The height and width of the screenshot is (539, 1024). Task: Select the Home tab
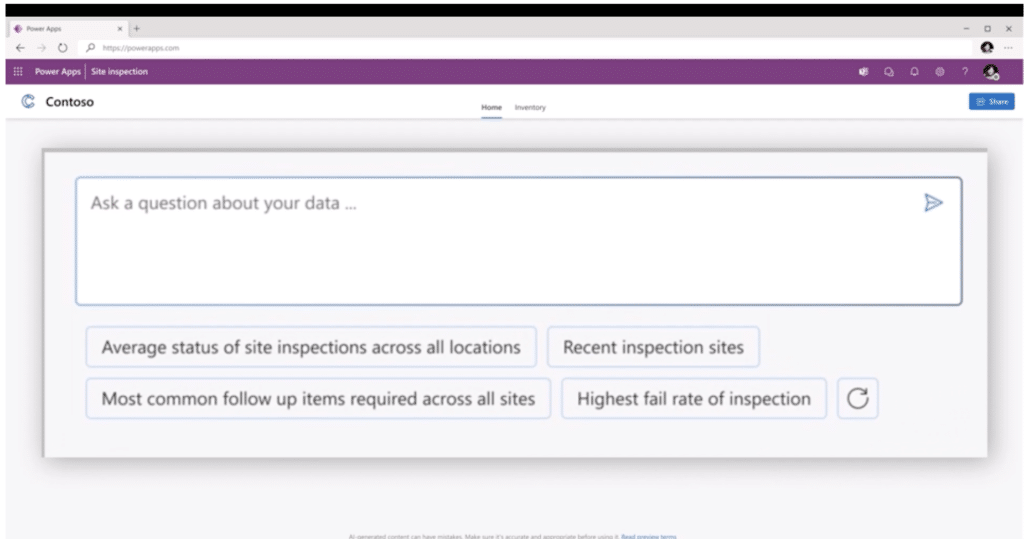(491, 107)
